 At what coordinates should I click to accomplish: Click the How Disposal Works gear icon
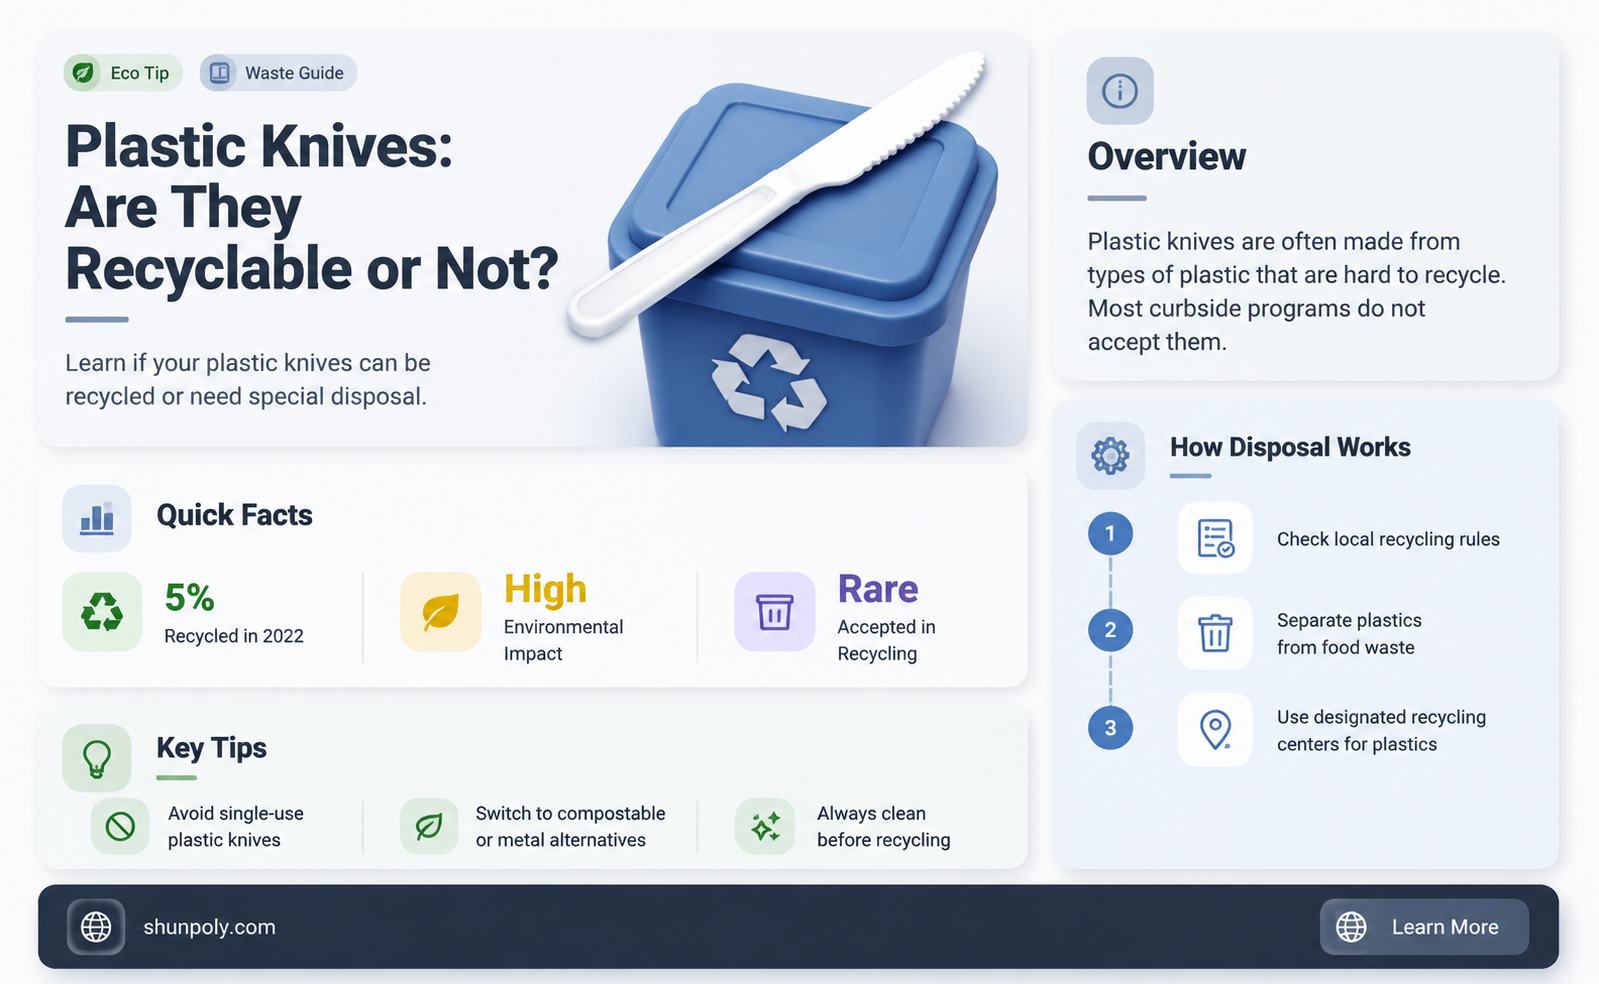pyautogui.click(x=1110, y=456)
